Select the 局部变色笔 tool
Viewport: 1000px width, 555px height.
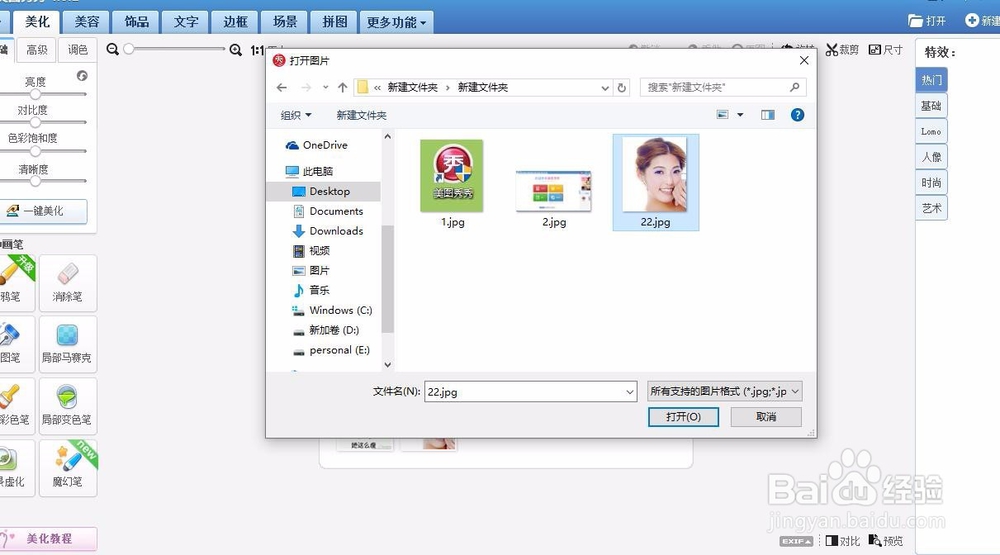pyautogui.click(x=68, y=406)
